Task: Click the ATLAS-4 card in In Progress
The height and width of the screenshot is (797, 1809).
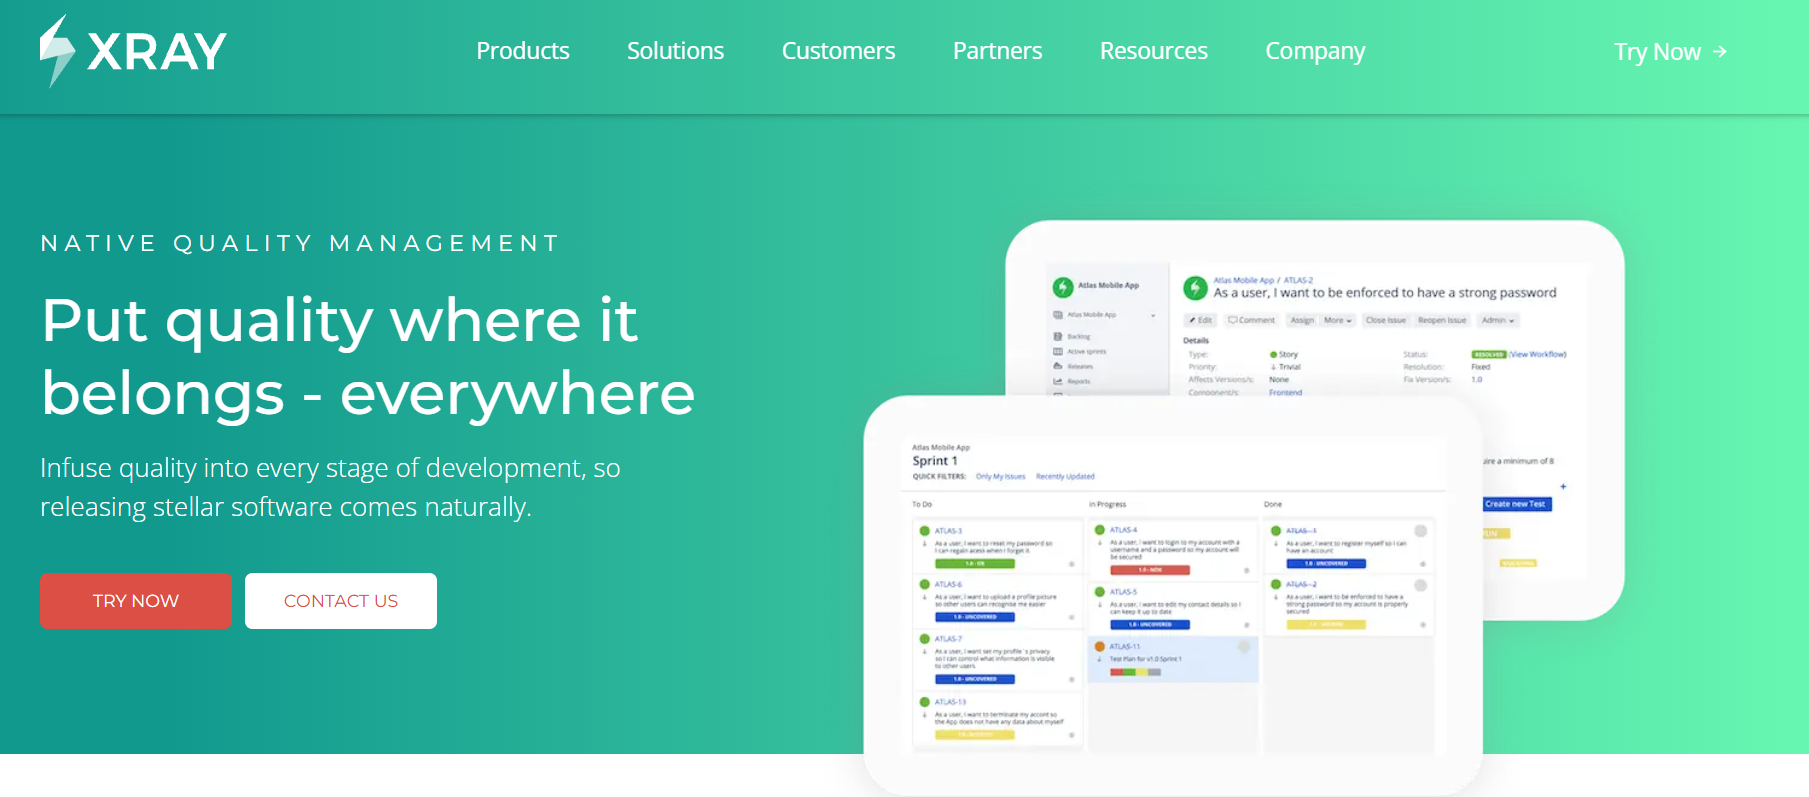Action: click(1172, 551)
